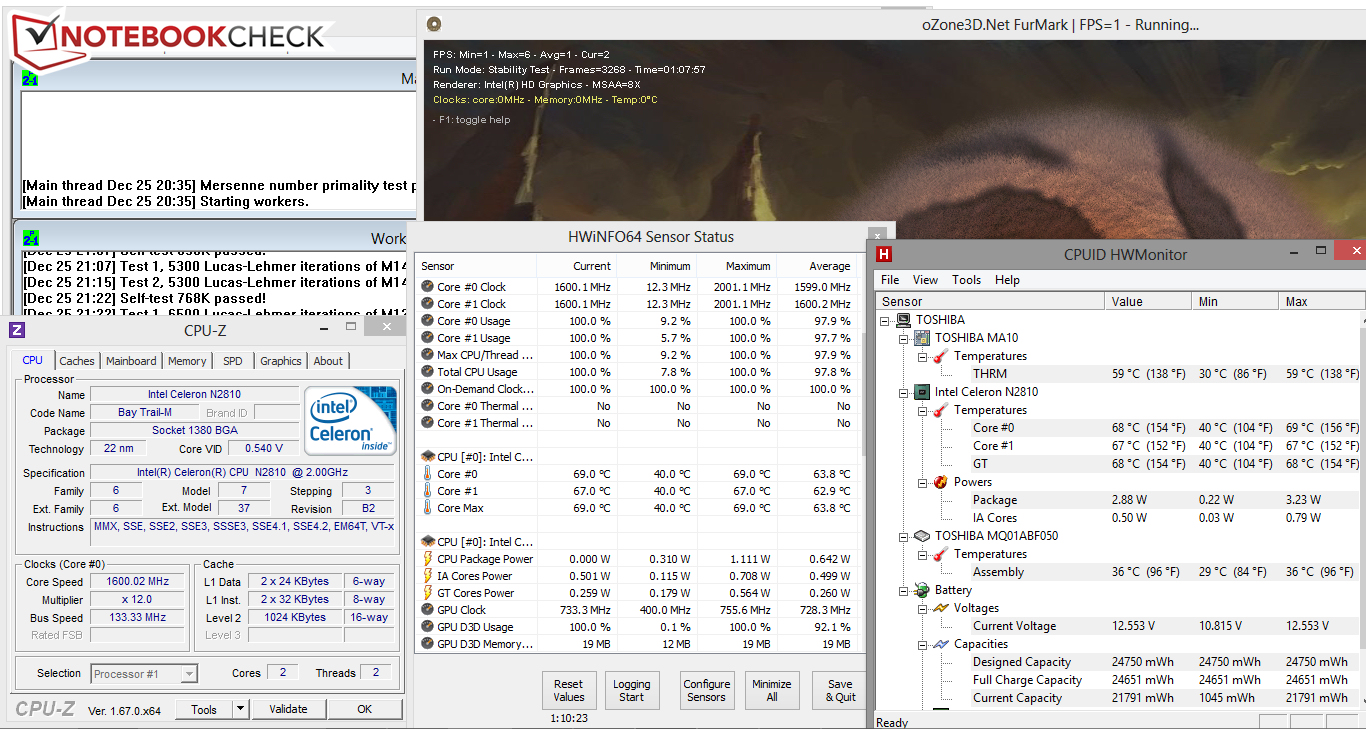1366x729 pixels.
Task: Collapse the Battery node in HWMonitor
Action: [x=904, y=590]
